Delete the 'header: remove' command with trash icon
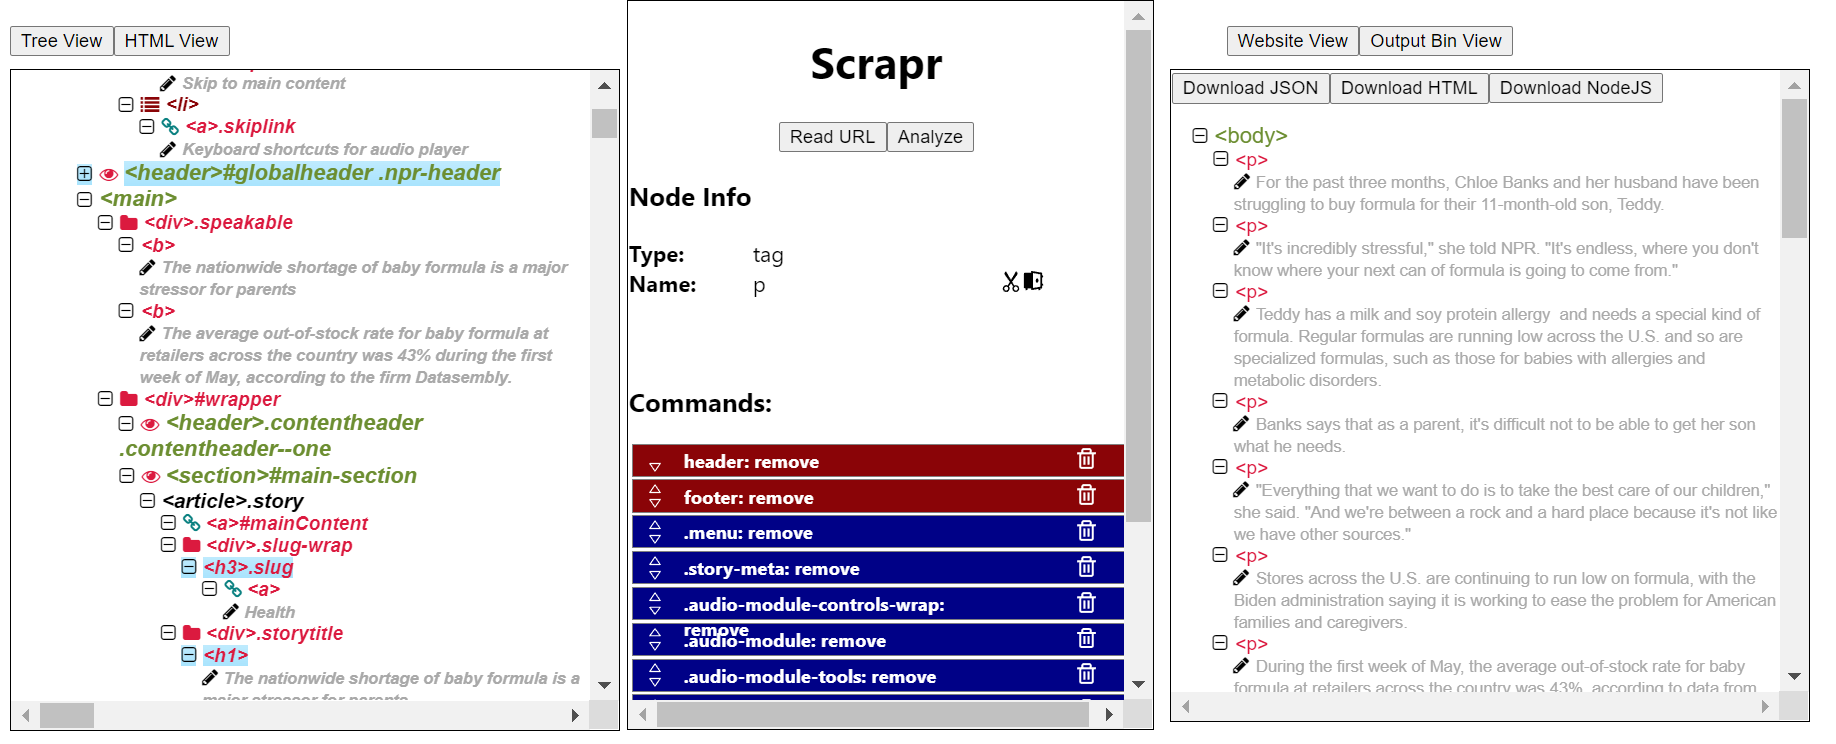The width and height of the screenshot is (1836, 744). 1086,459
